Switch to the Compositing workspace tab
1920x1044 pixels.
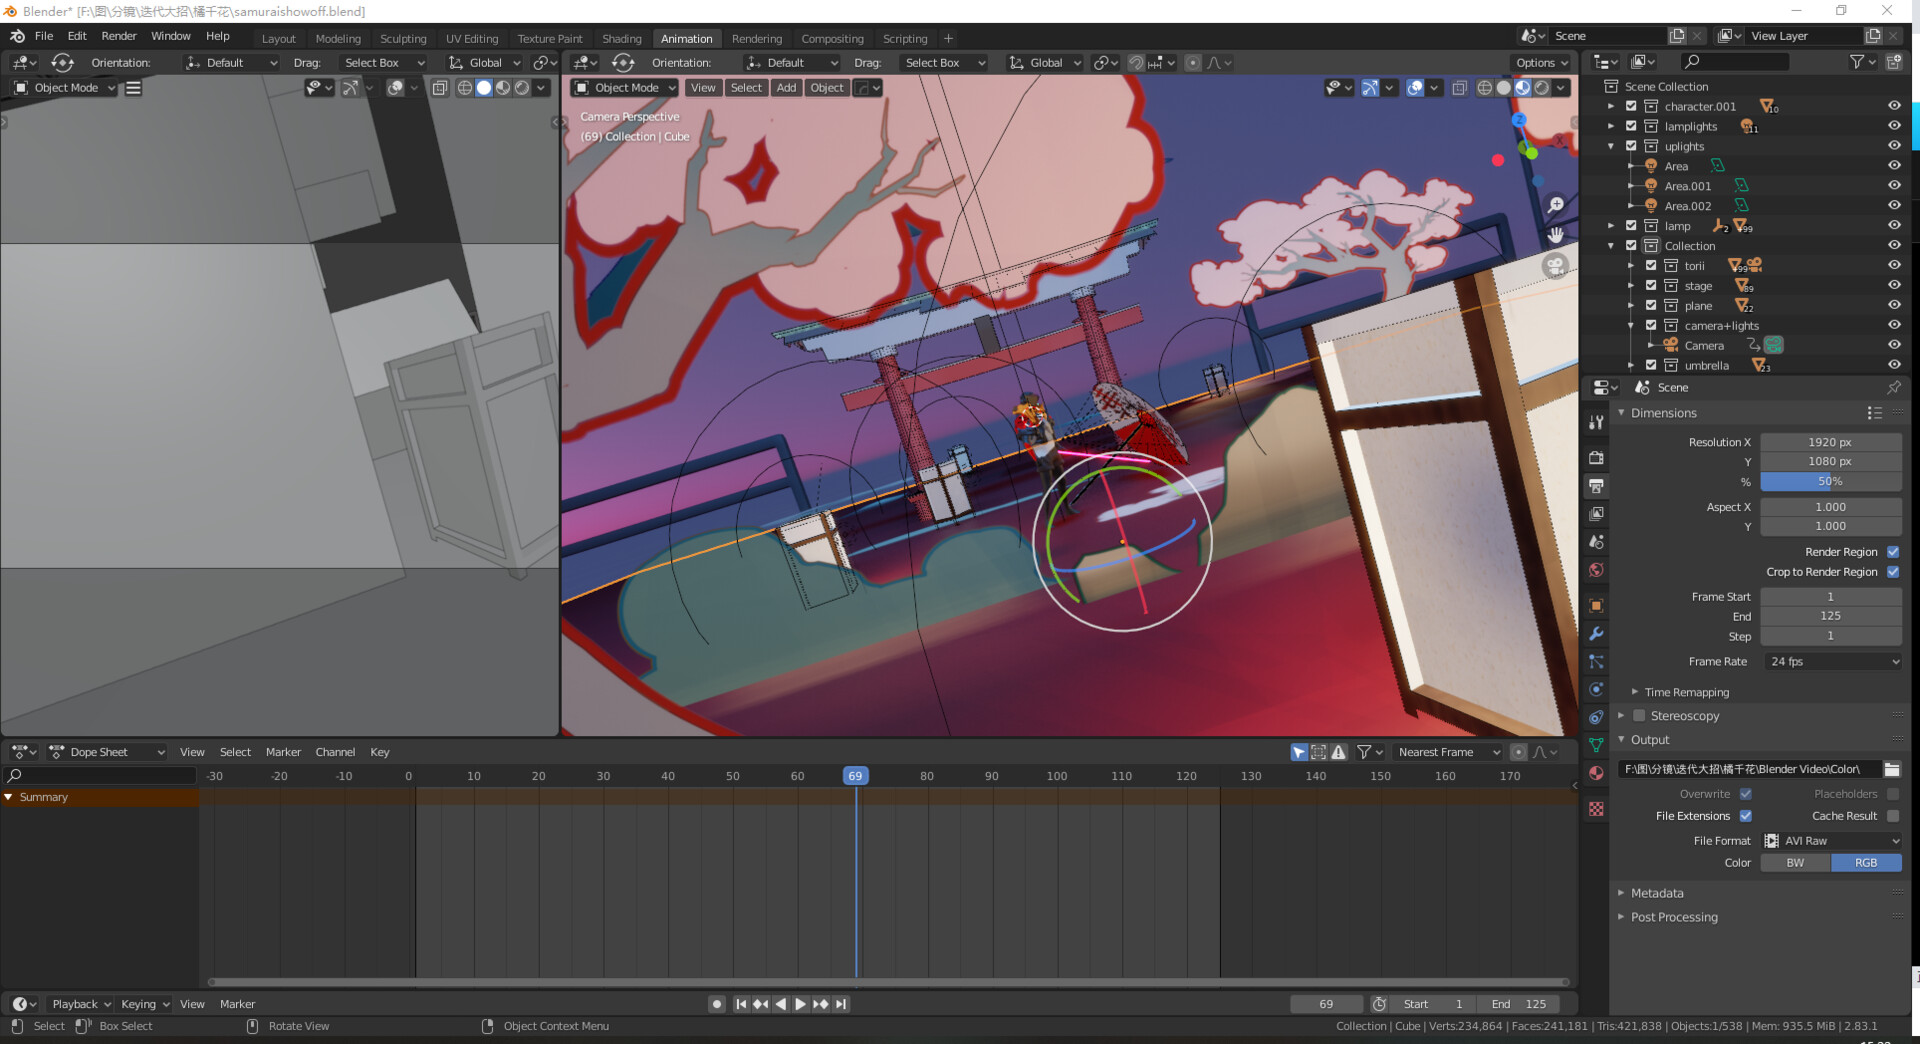pos(833,38)
